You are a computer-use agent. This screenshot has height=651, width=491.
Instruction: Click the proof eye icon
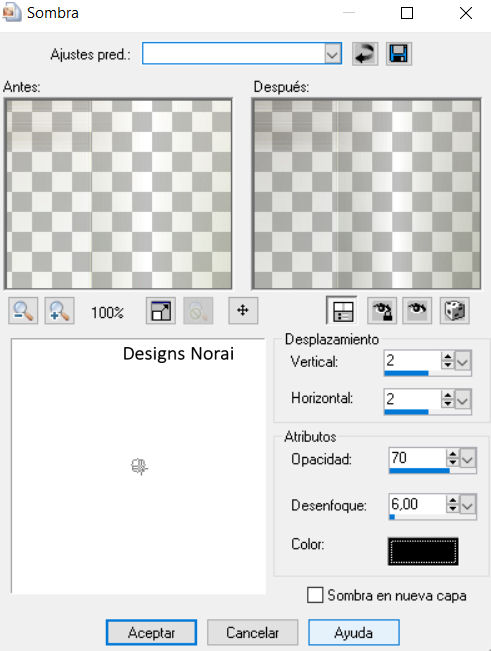(x=418, y=311)
